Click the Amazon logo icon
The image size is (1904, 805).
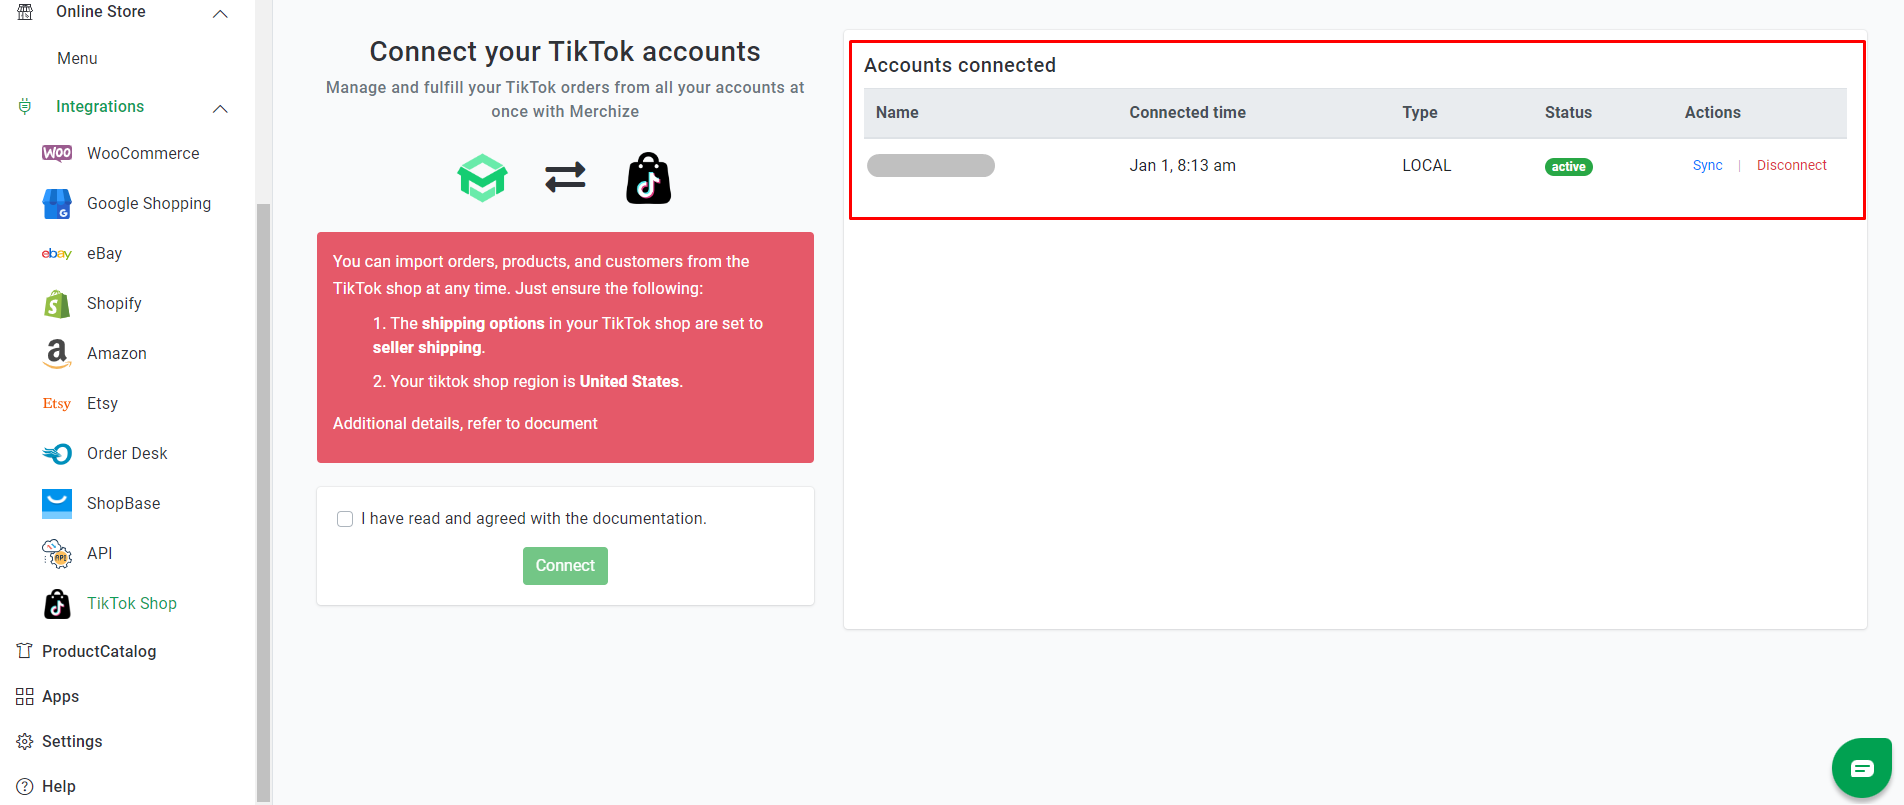57,353
